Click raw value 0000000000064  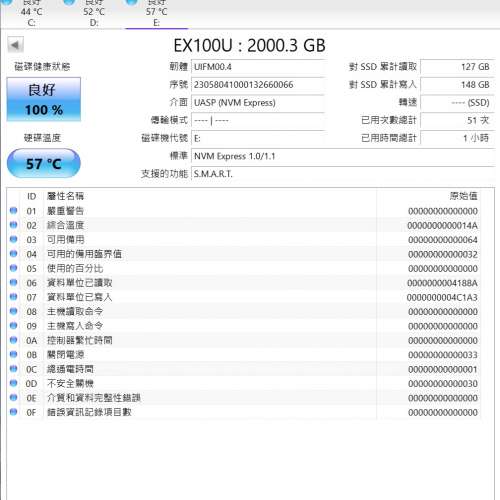coord(443,240)
